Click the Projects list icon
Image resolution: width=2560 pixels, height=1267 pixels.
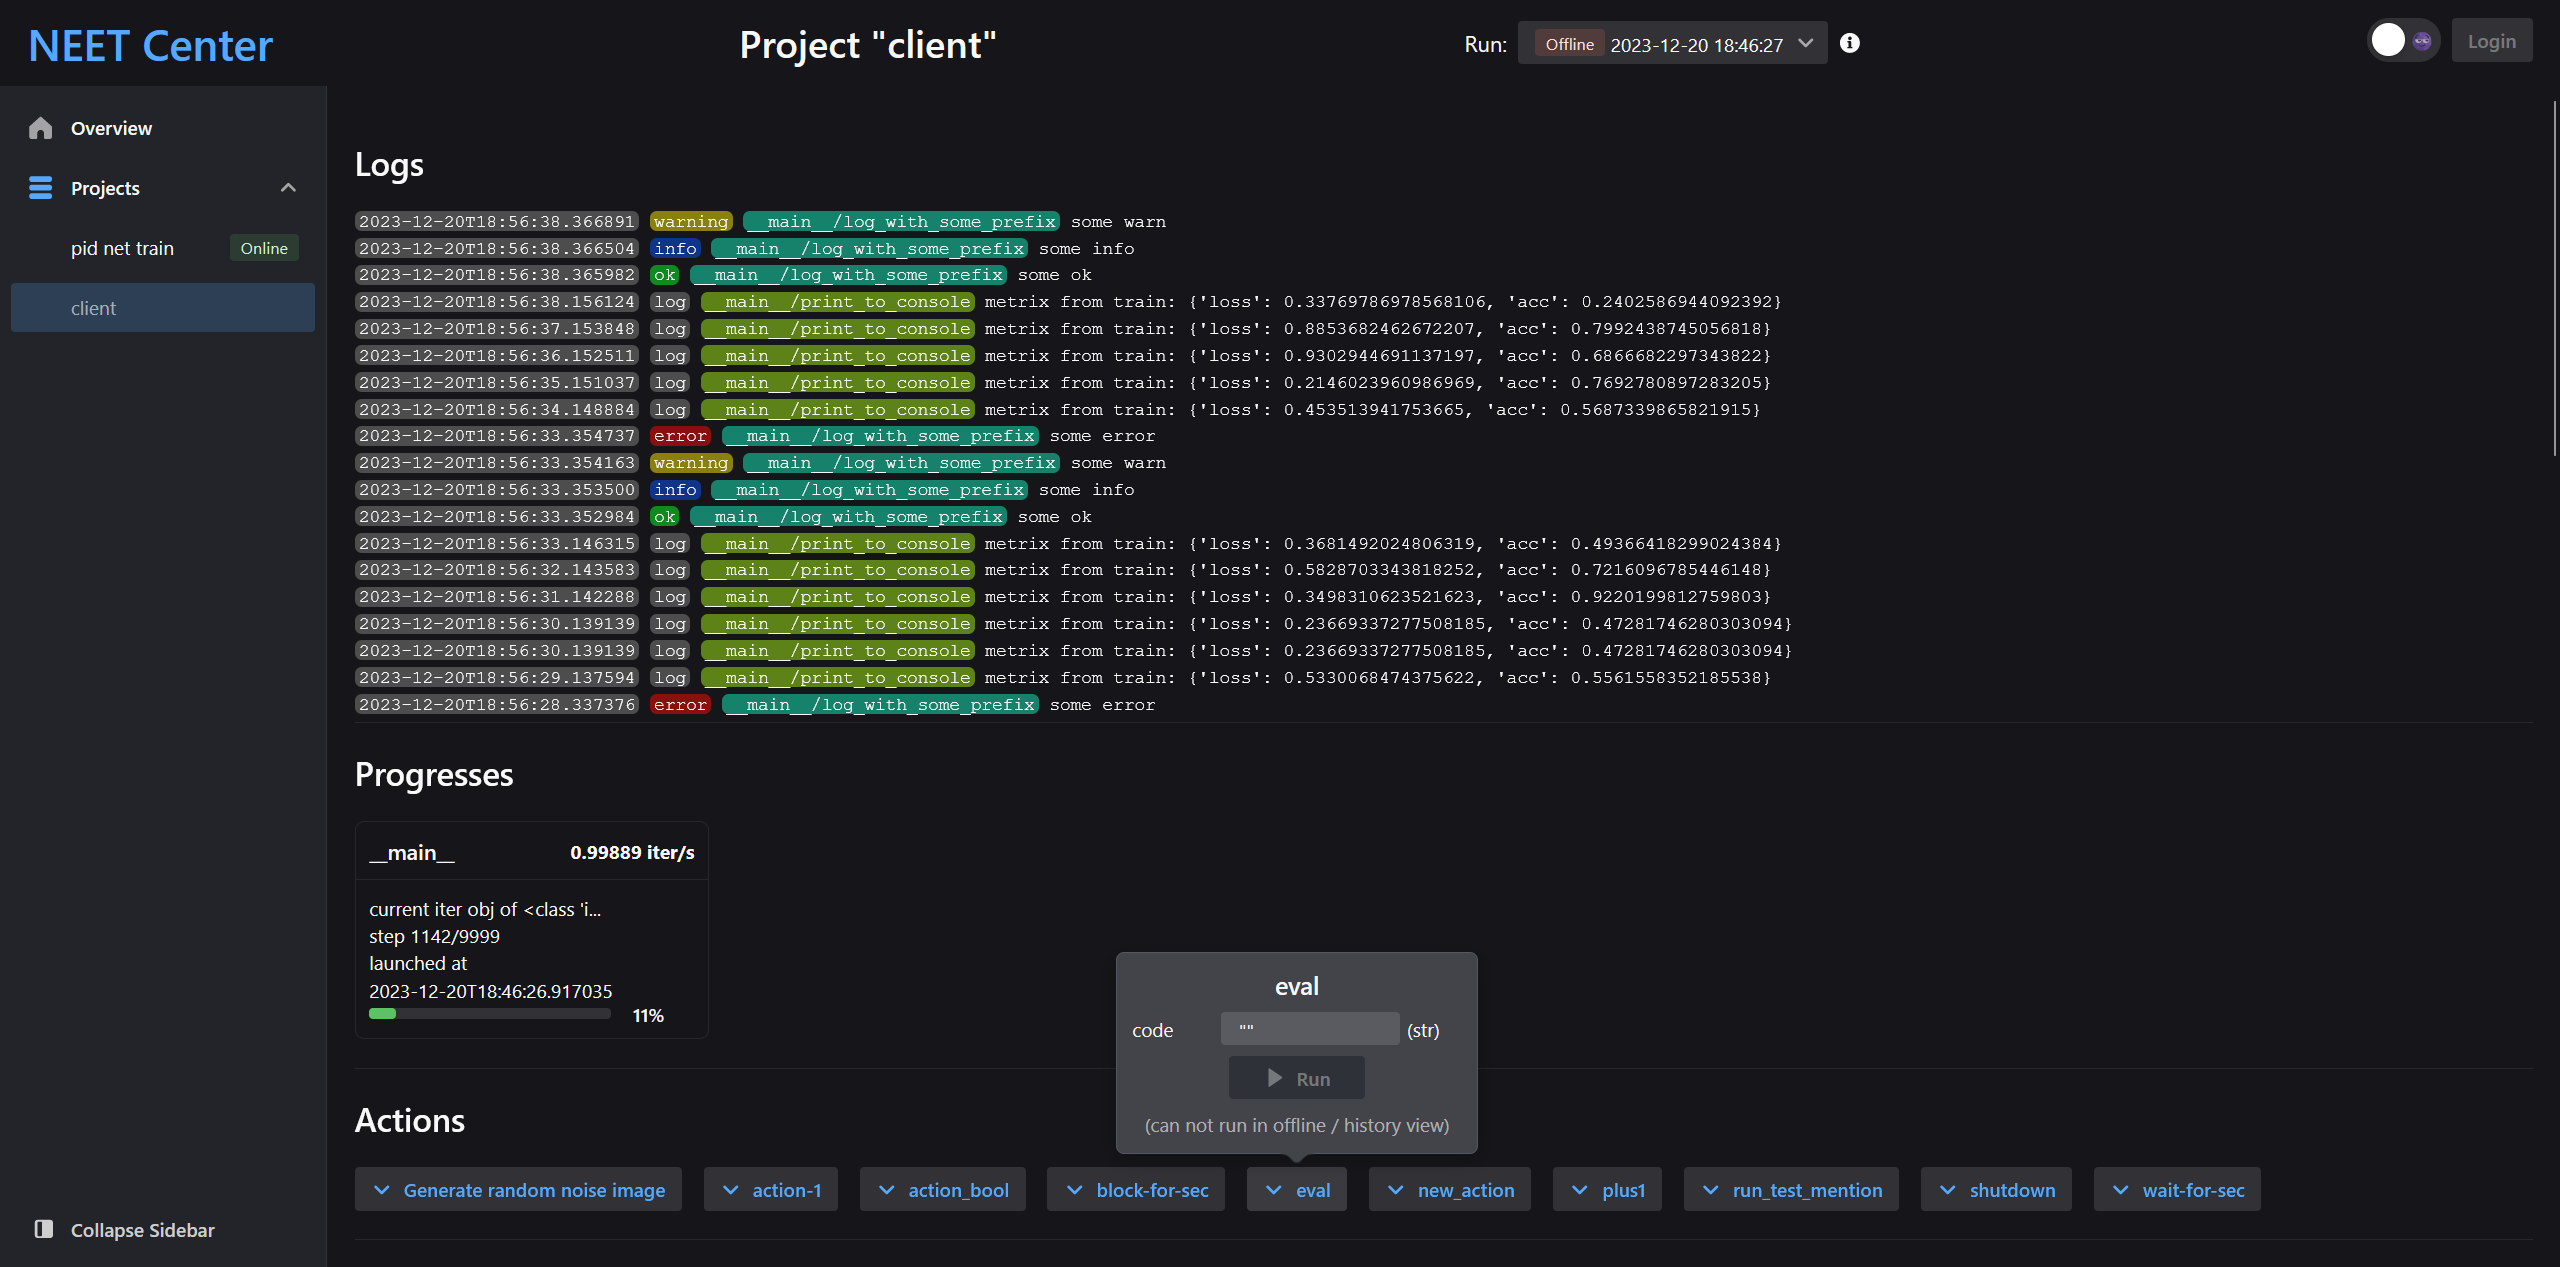click(40, 188)
